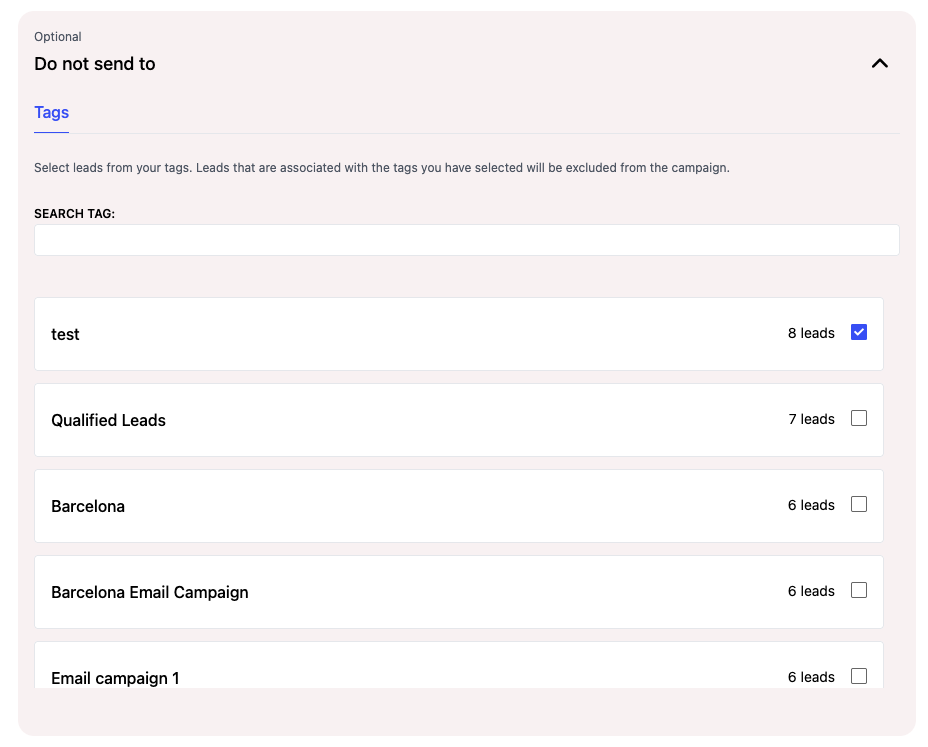This screenshot has width=928, height=747.
Task: Click Email campaign 1's 6 leads count
Action: click(x=811, y=677)
